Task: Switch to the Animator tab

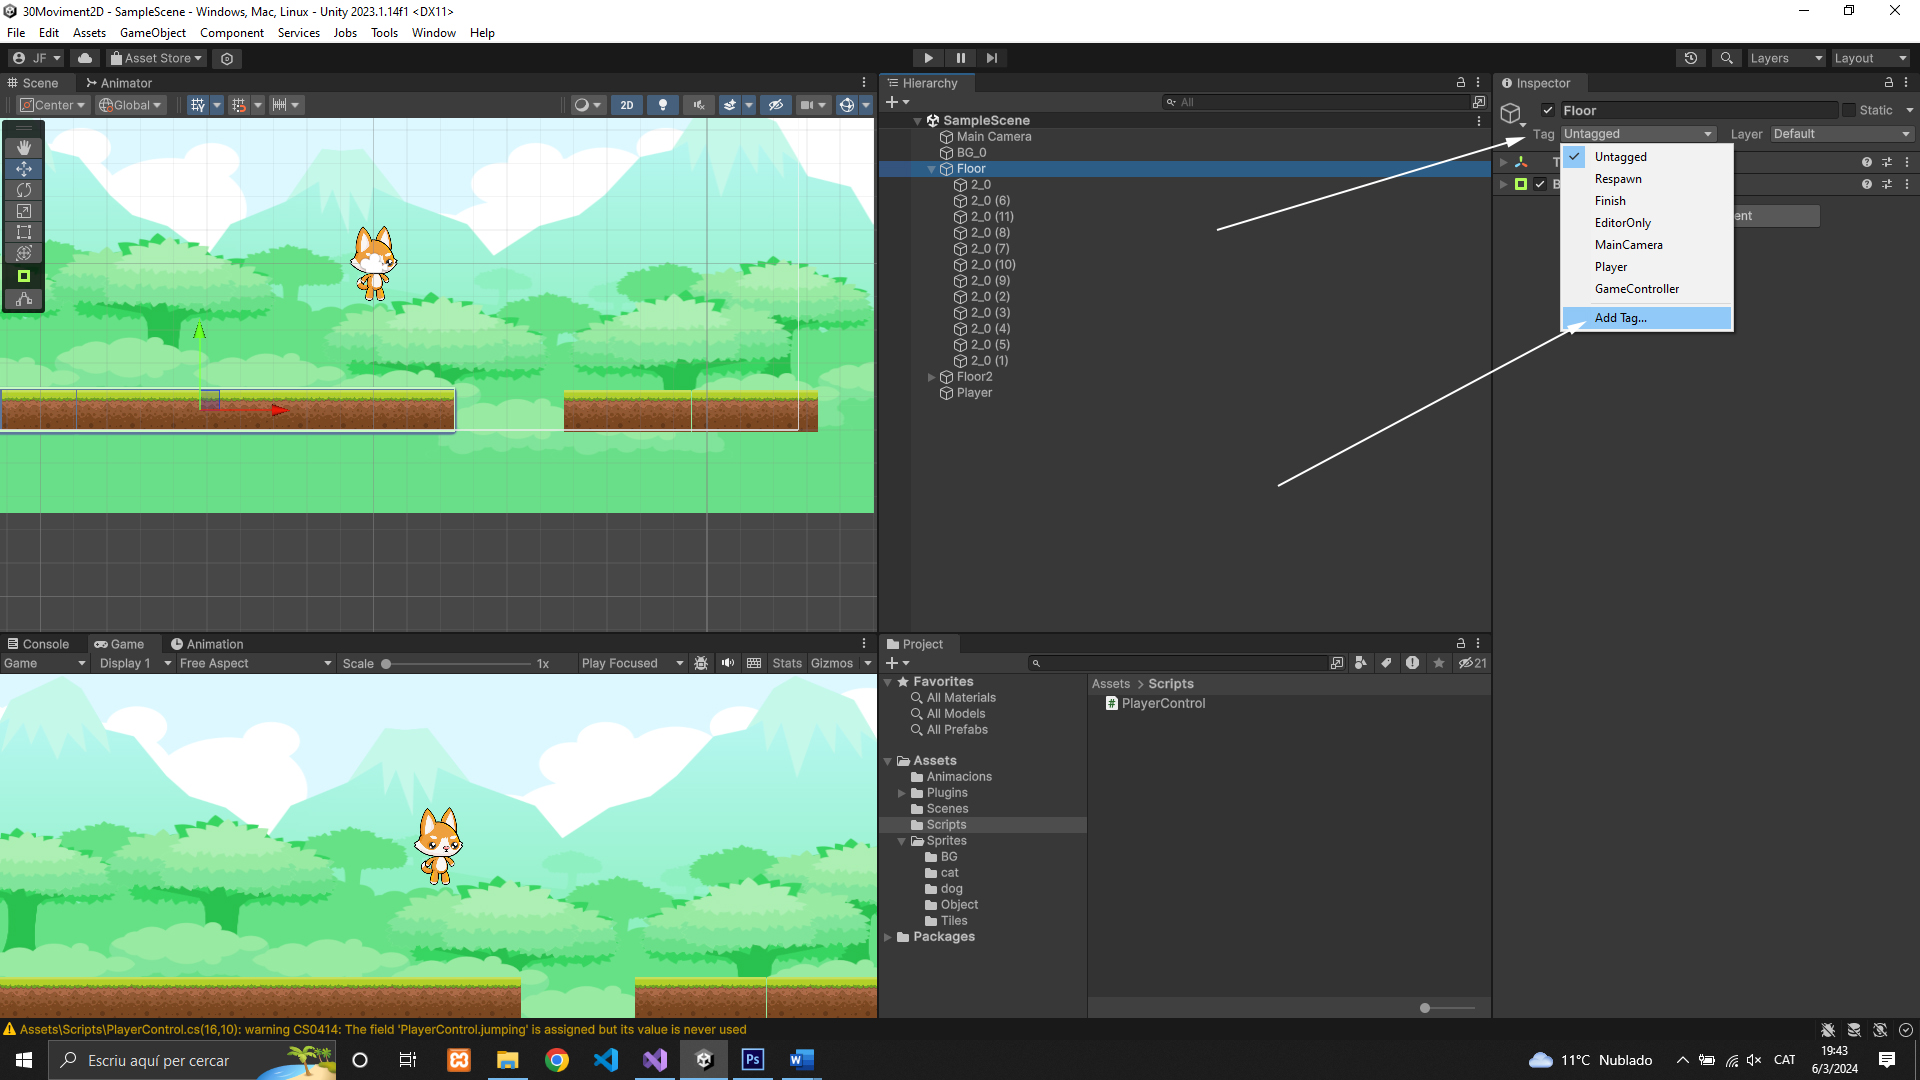Action: (x=119, y=83)
